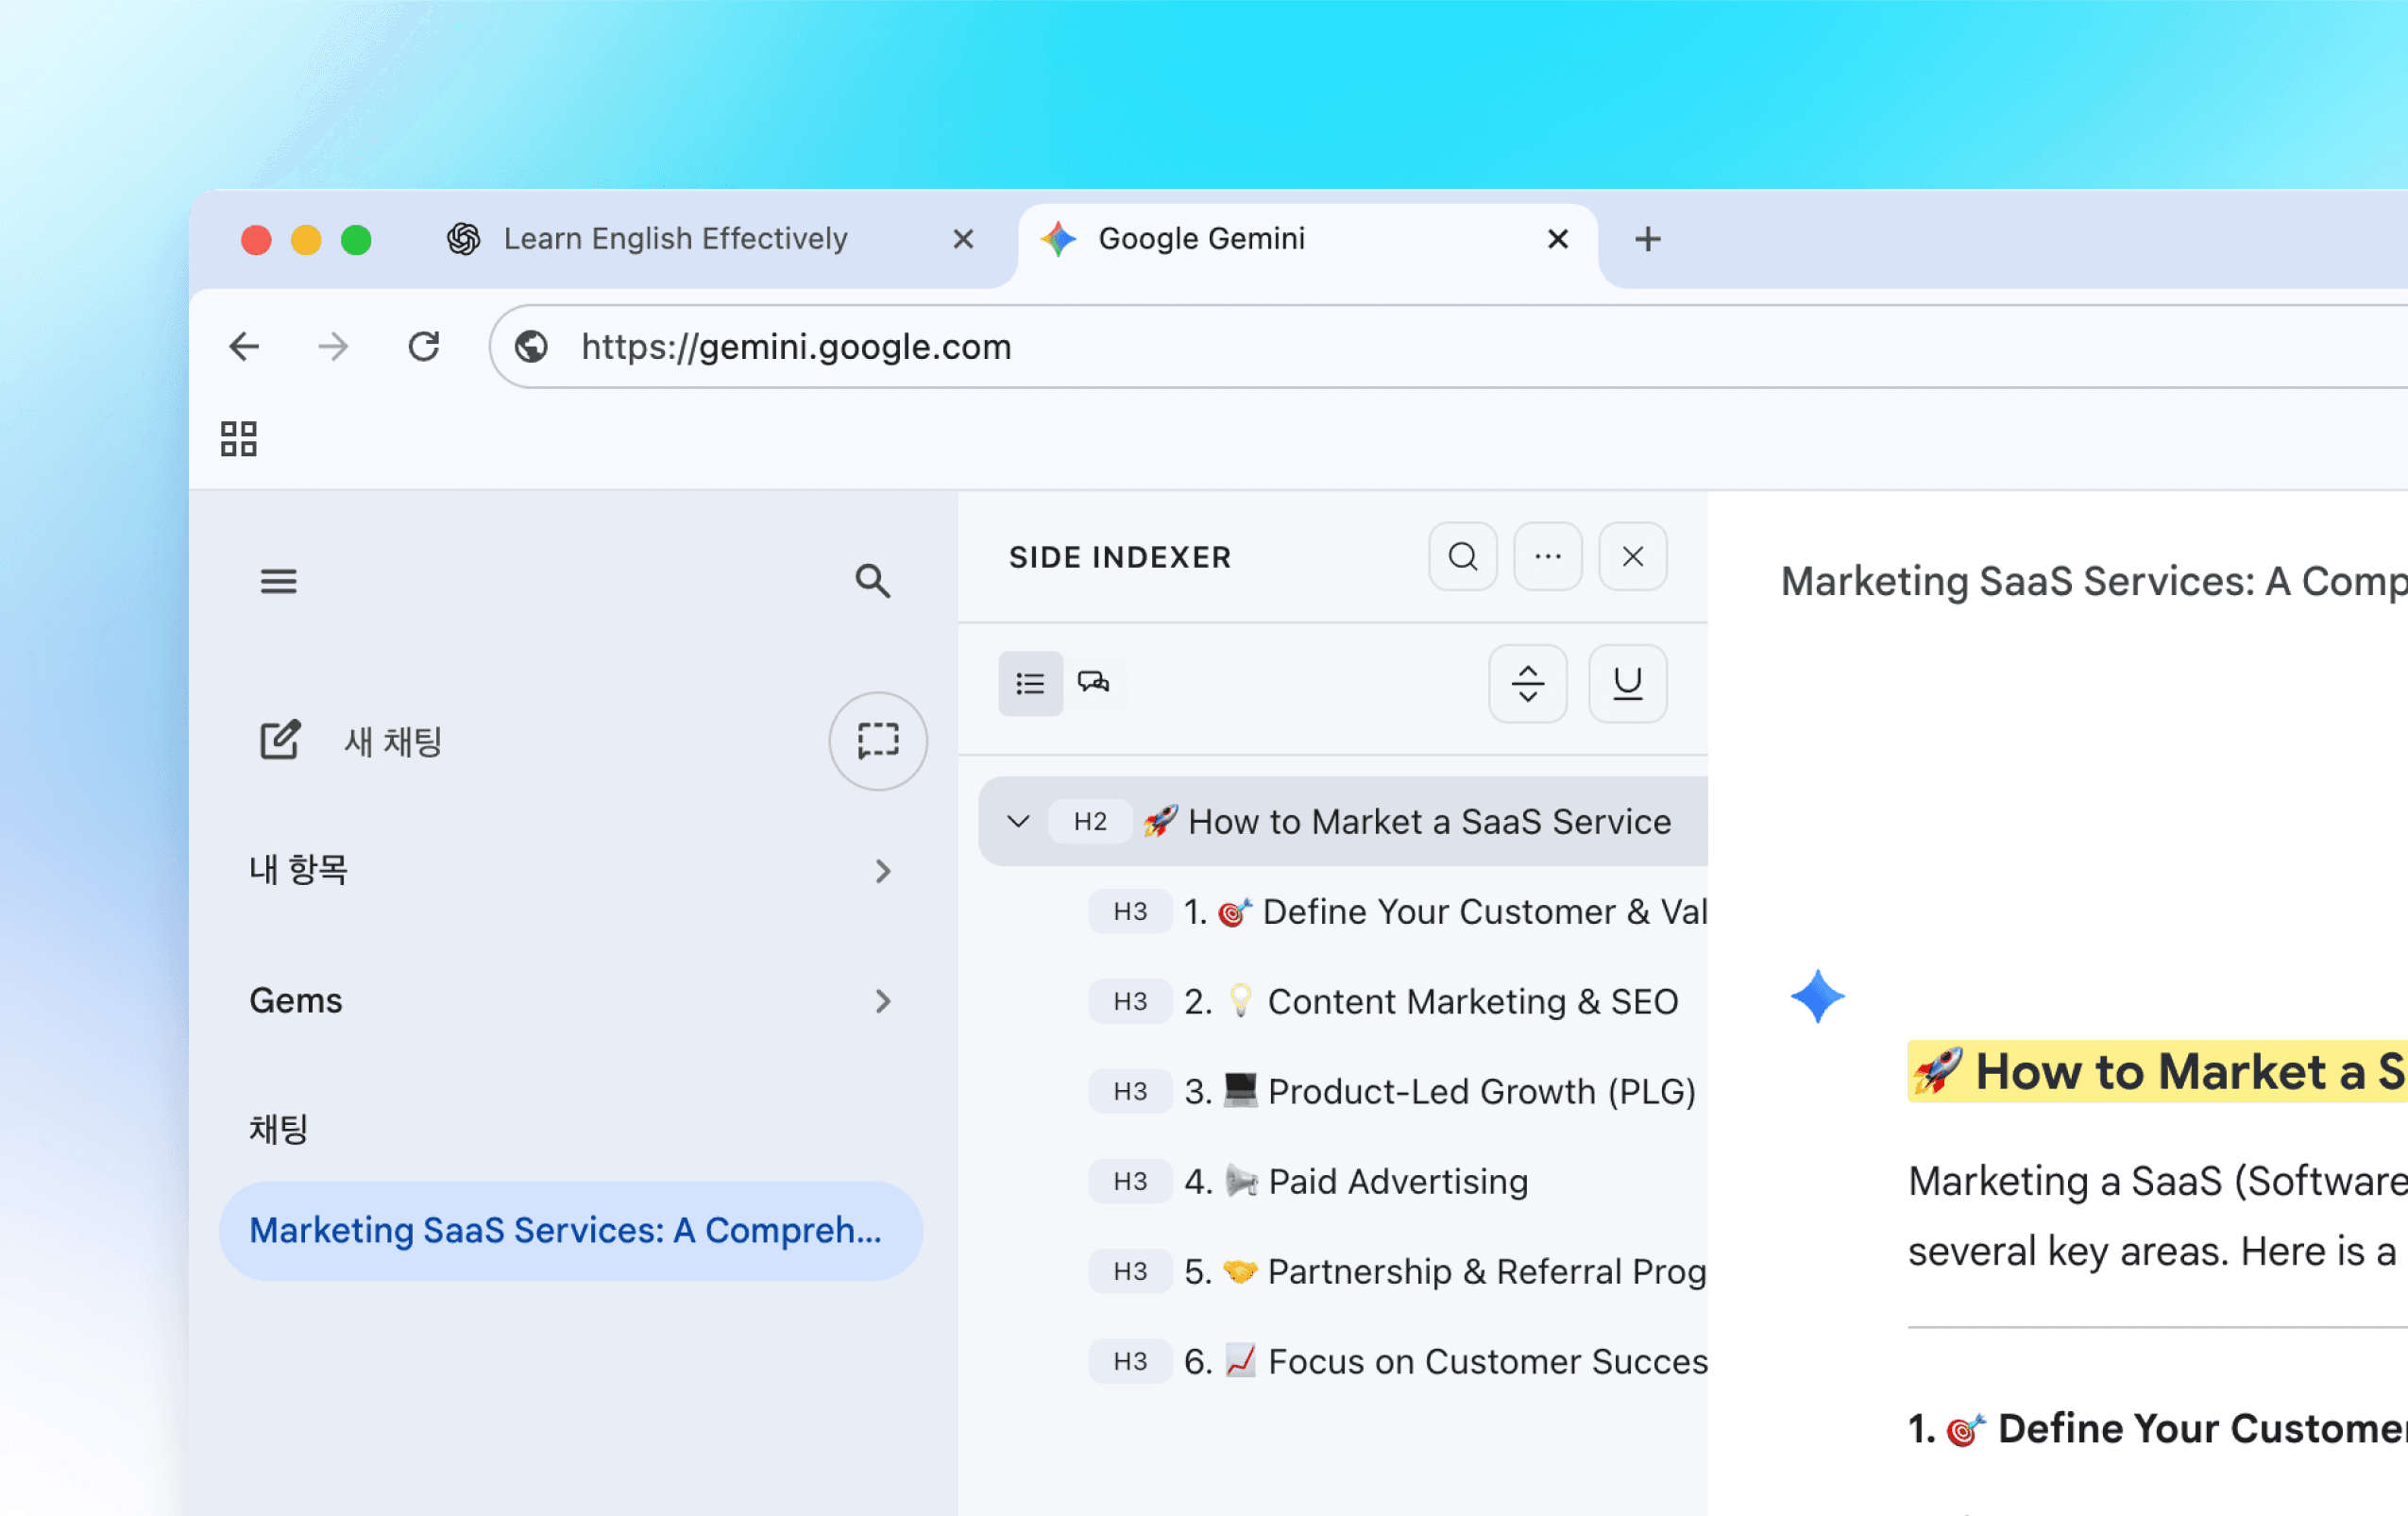The width and height of the screenshot is (2408, 1516).
Task: Click the selection-mode icon next to 새 채팅
Action: [x=877, y=741]
